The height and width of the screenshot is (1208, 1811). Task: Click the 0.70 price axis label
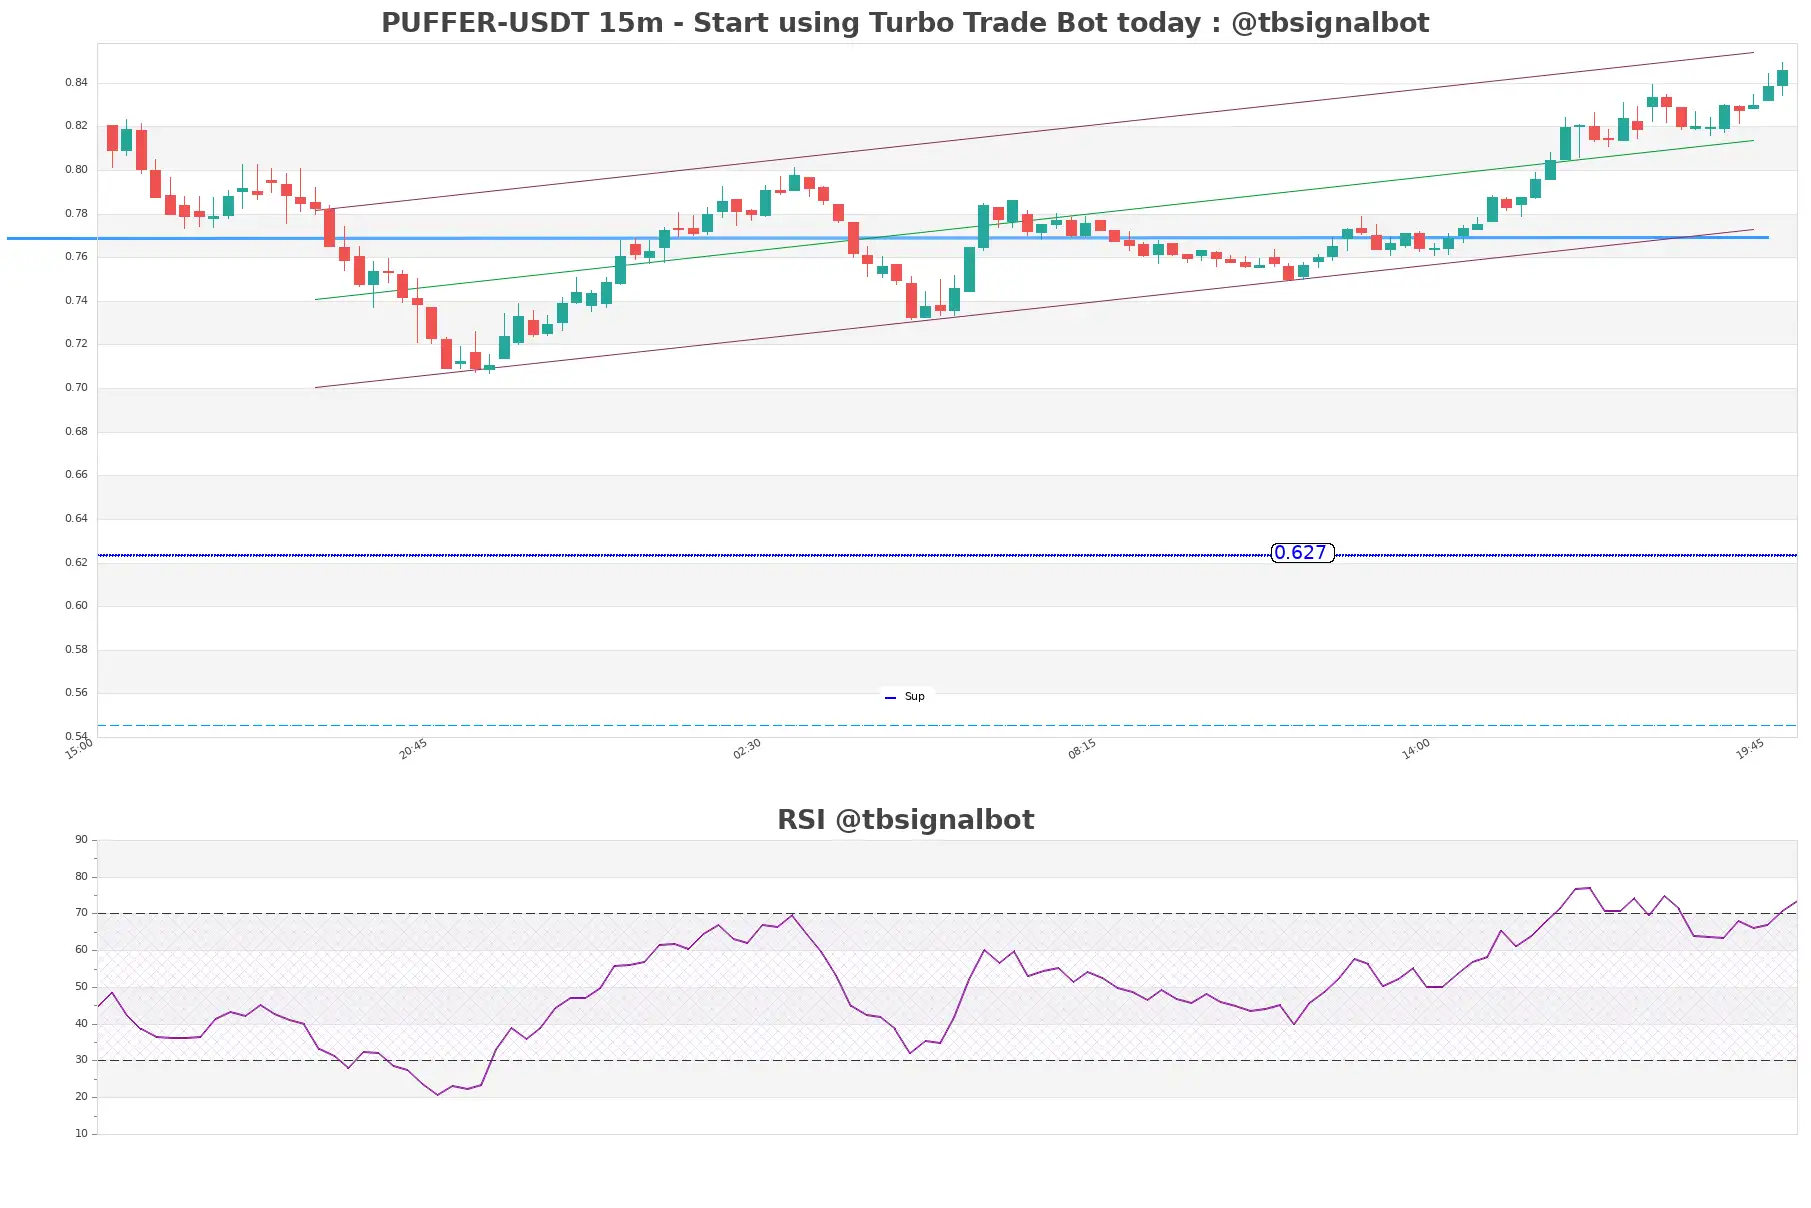click(76, 387)
